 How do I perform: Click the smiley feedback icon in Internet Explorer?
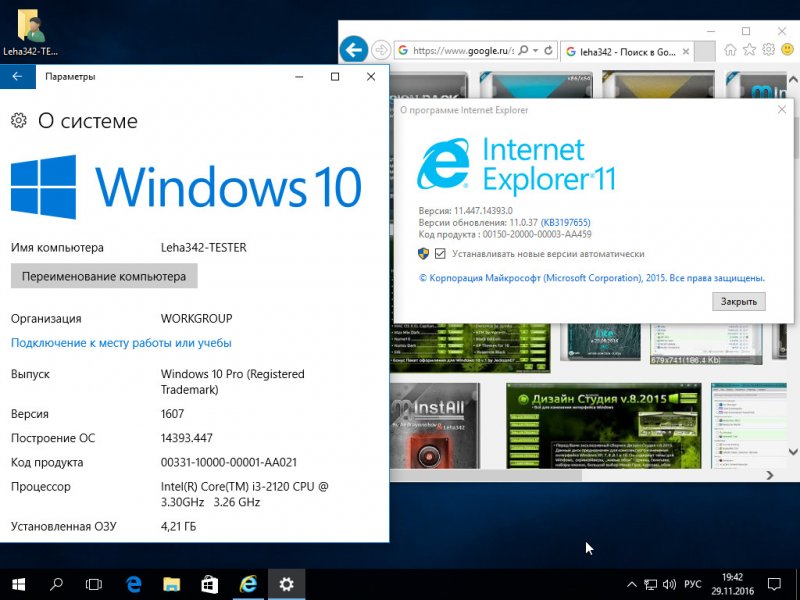[x=788, y=49]
